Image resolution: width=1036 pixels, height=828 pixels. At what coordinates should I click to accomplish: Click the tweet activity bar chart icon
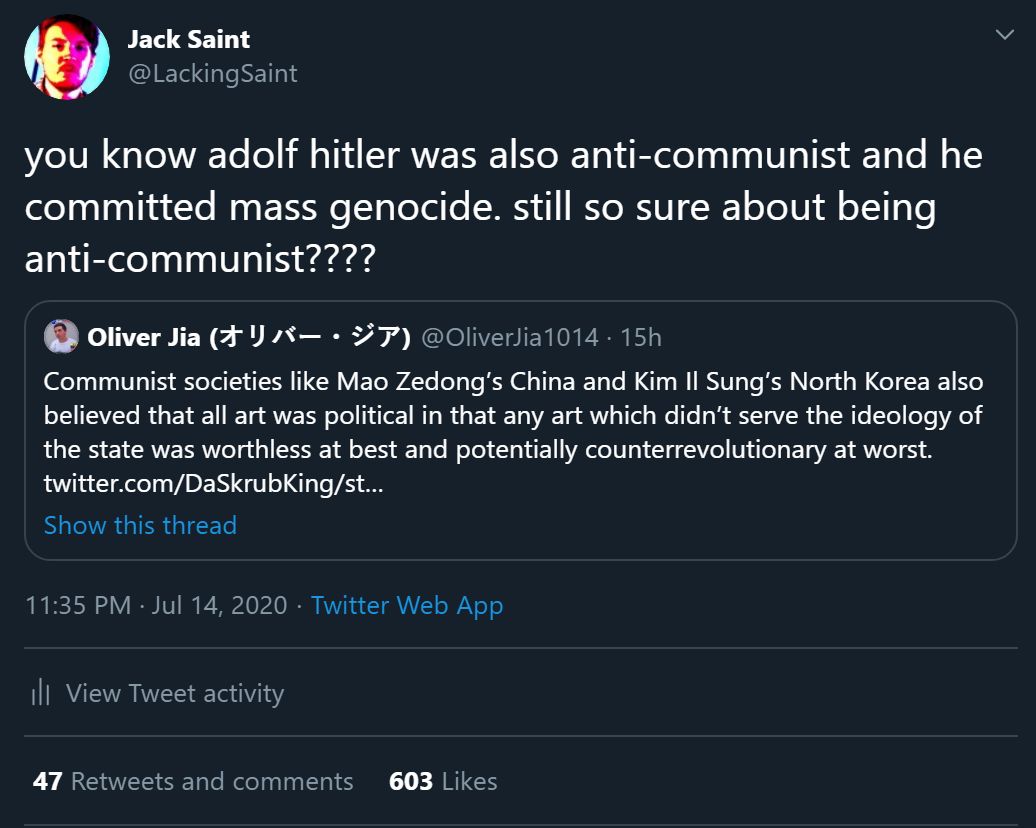point(41,693)
